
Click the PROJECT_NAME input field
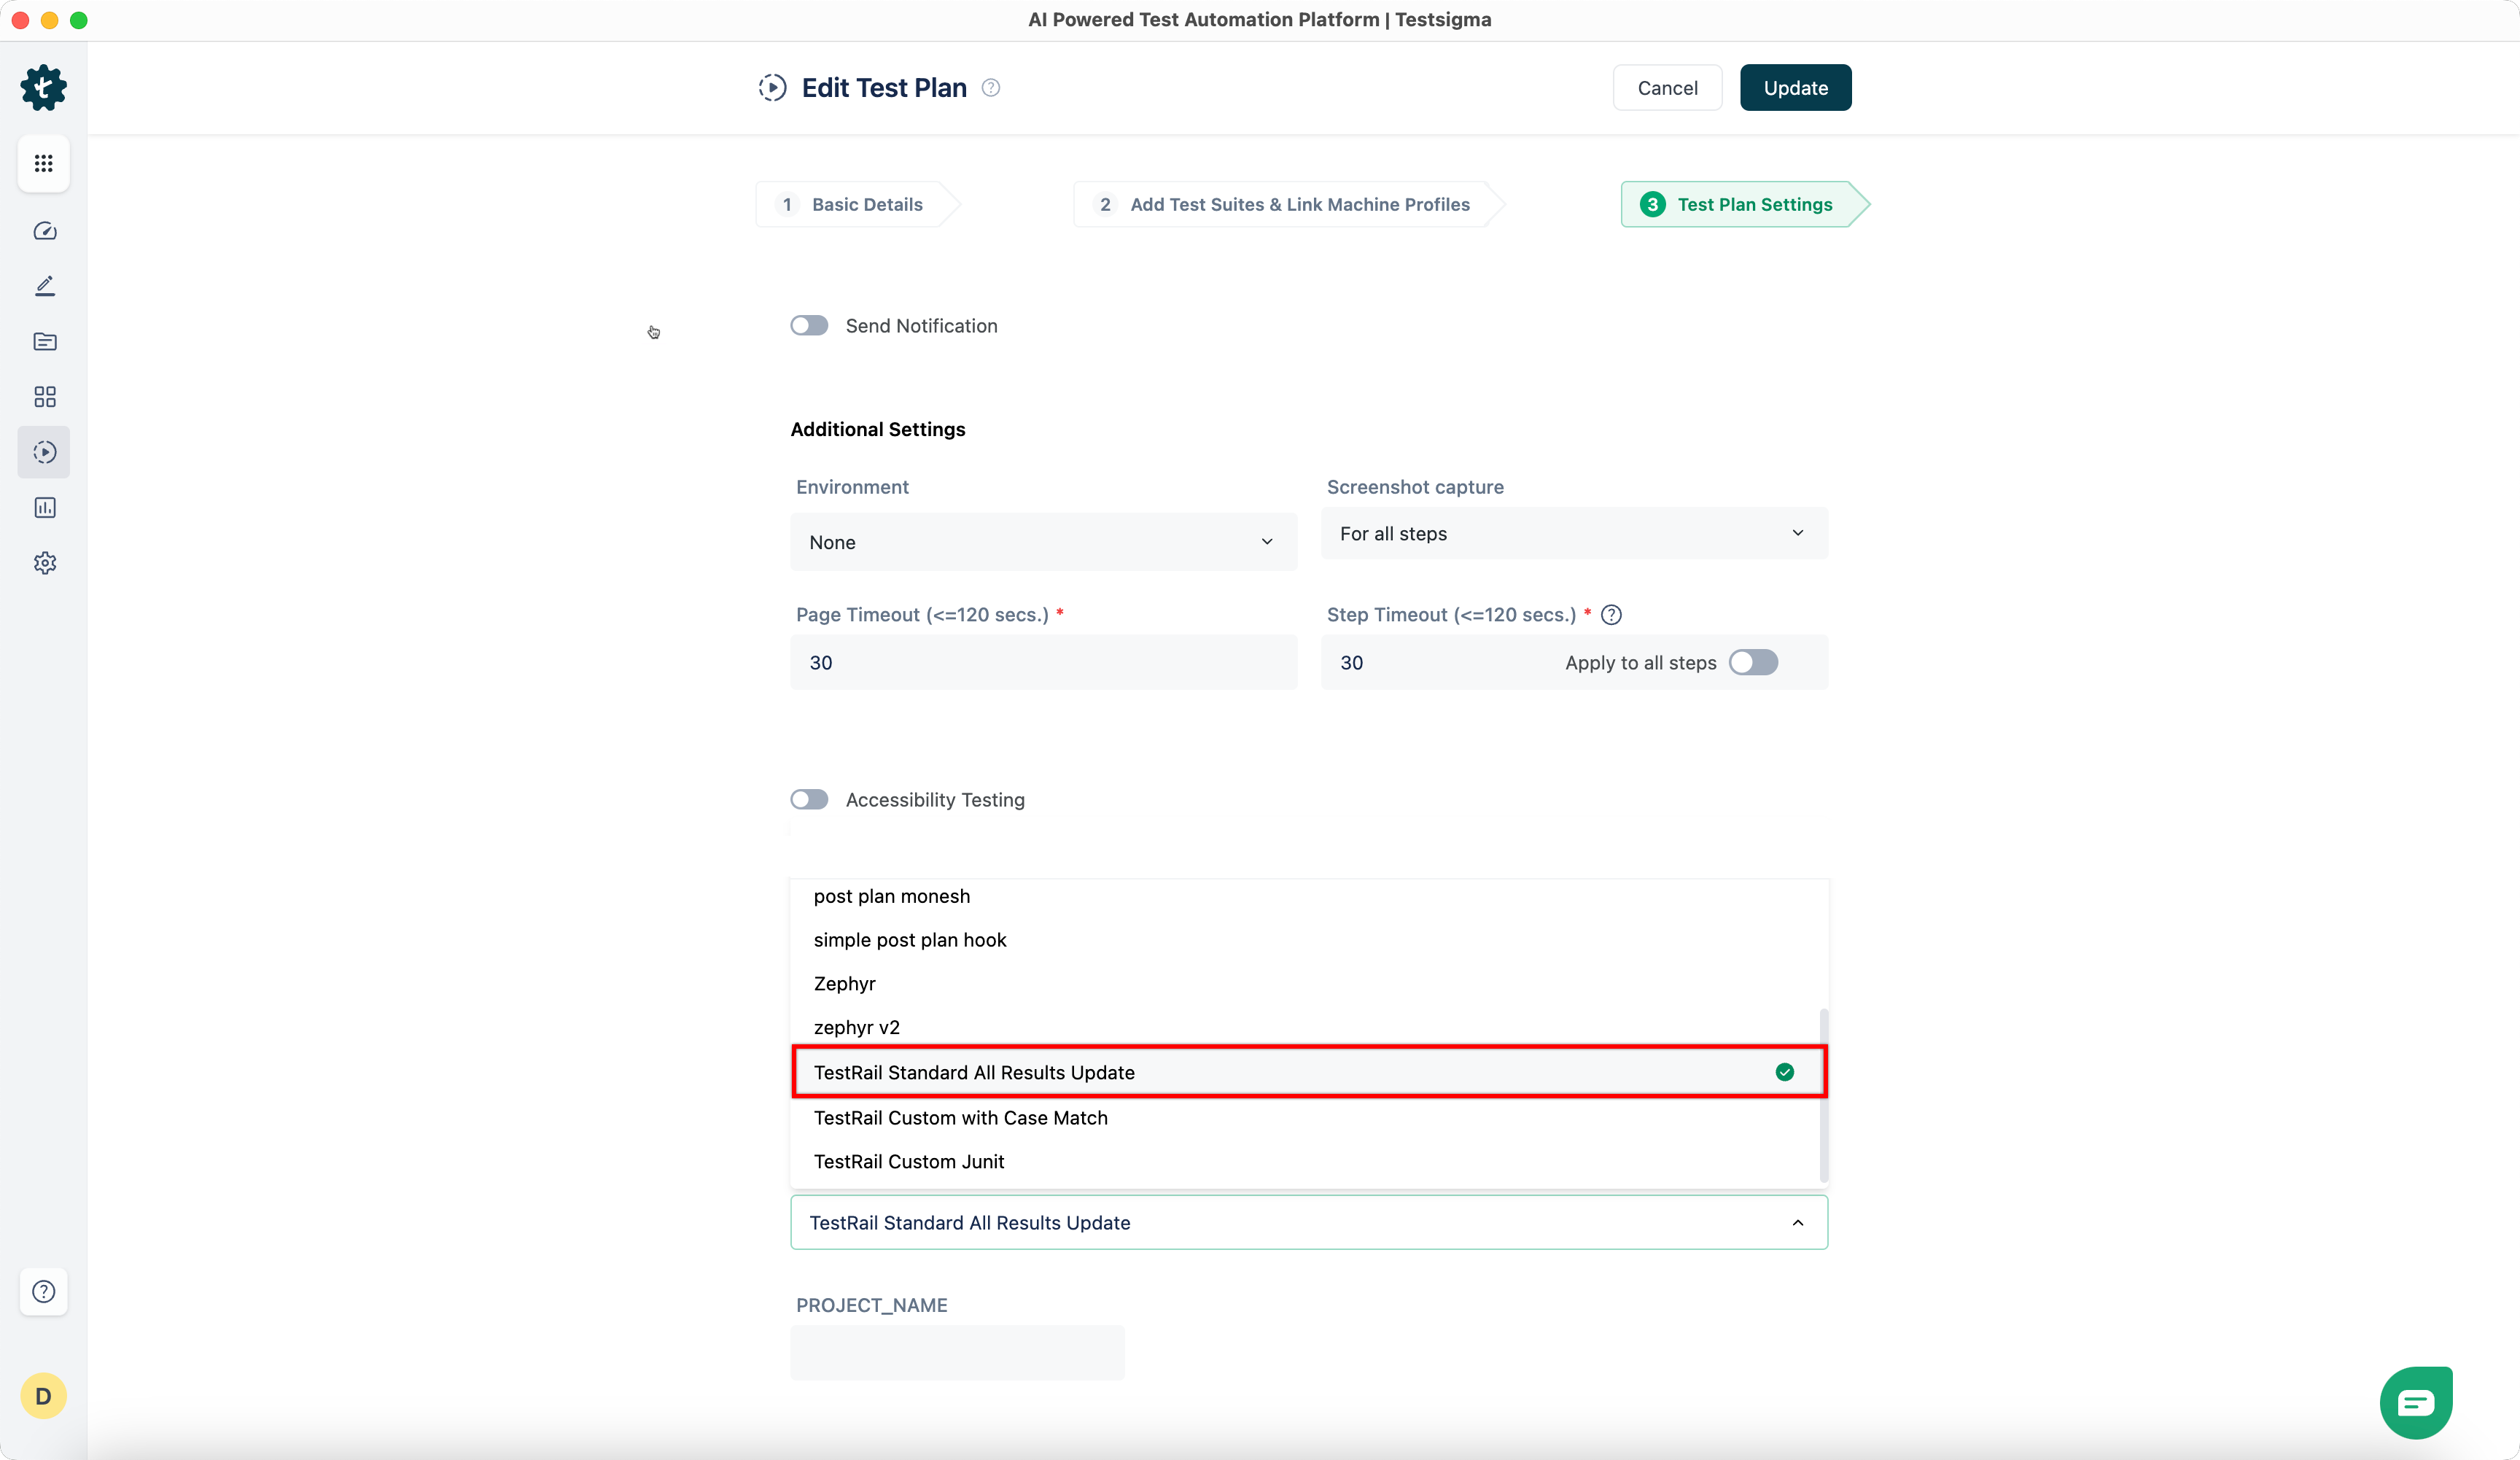[x=957, y=1353]
